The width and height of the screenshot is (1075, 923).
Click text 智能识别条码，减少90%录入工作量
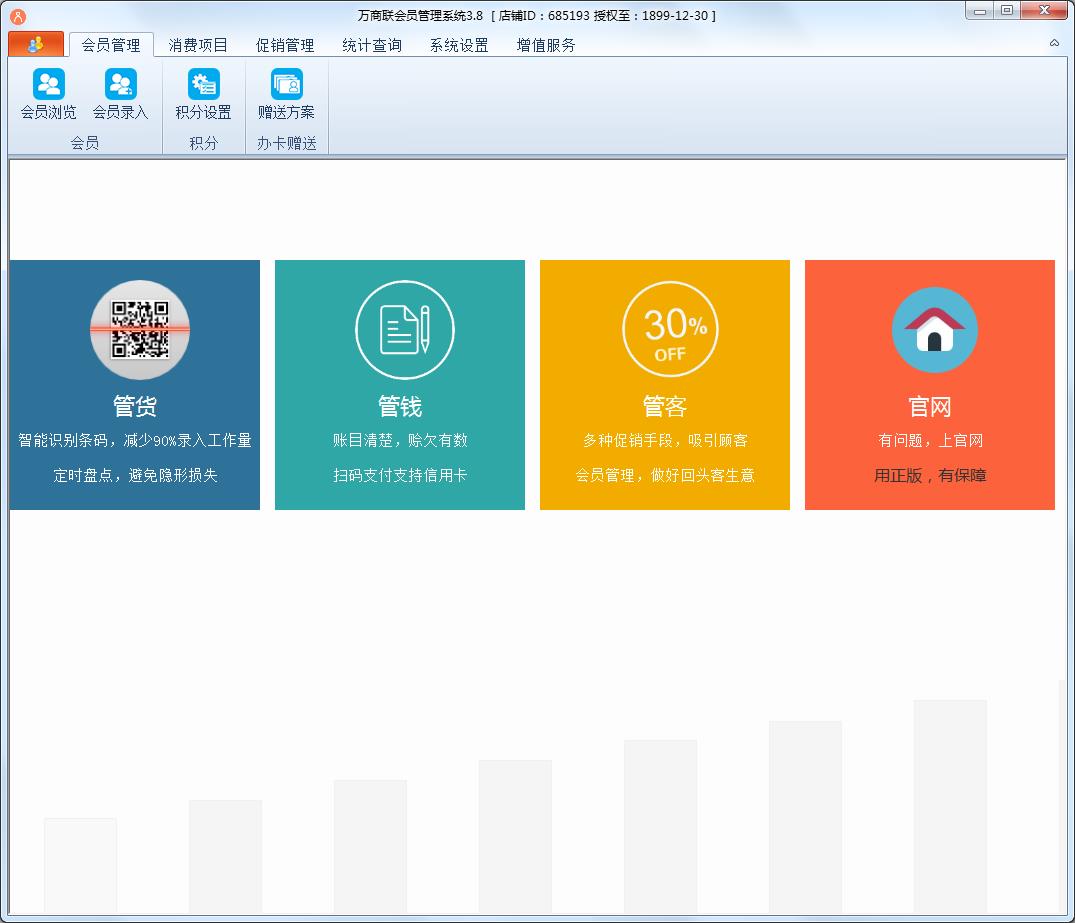pos(135,440)
